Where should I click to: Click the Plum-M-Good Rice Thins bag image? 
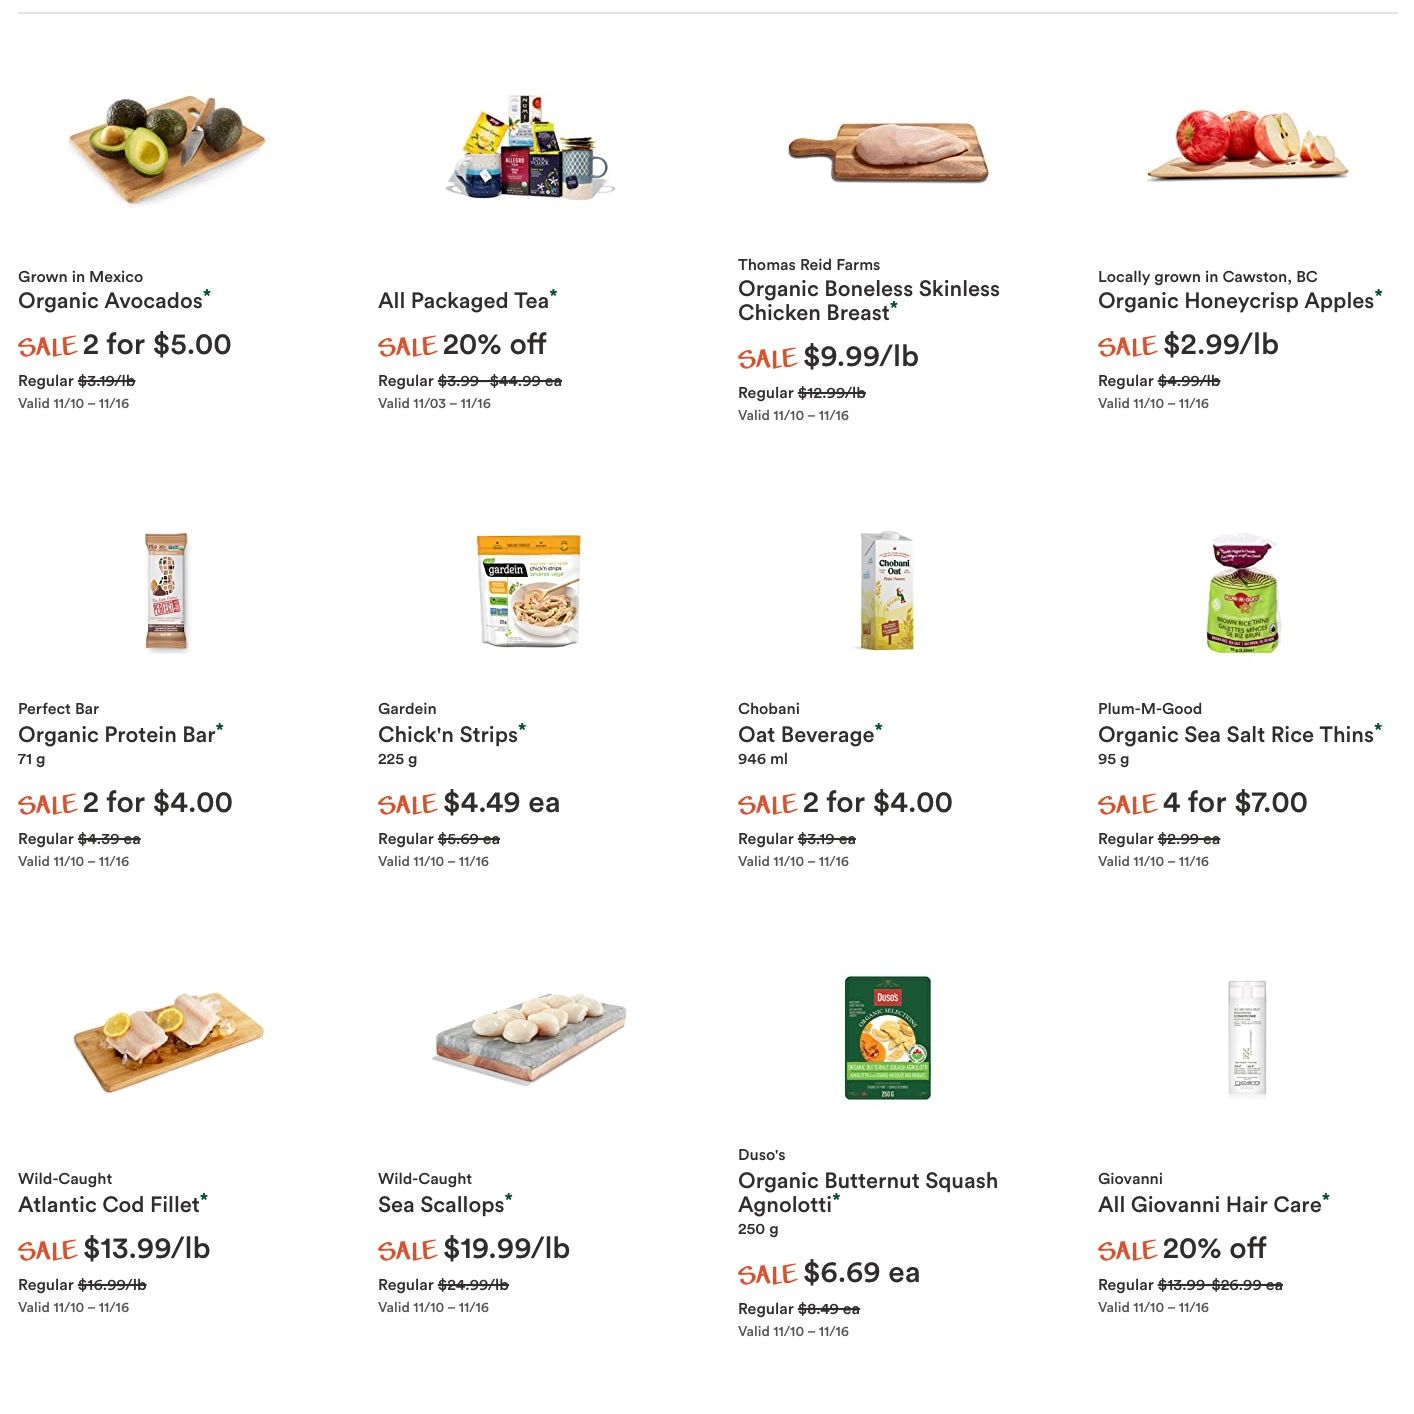(1243, 592)
